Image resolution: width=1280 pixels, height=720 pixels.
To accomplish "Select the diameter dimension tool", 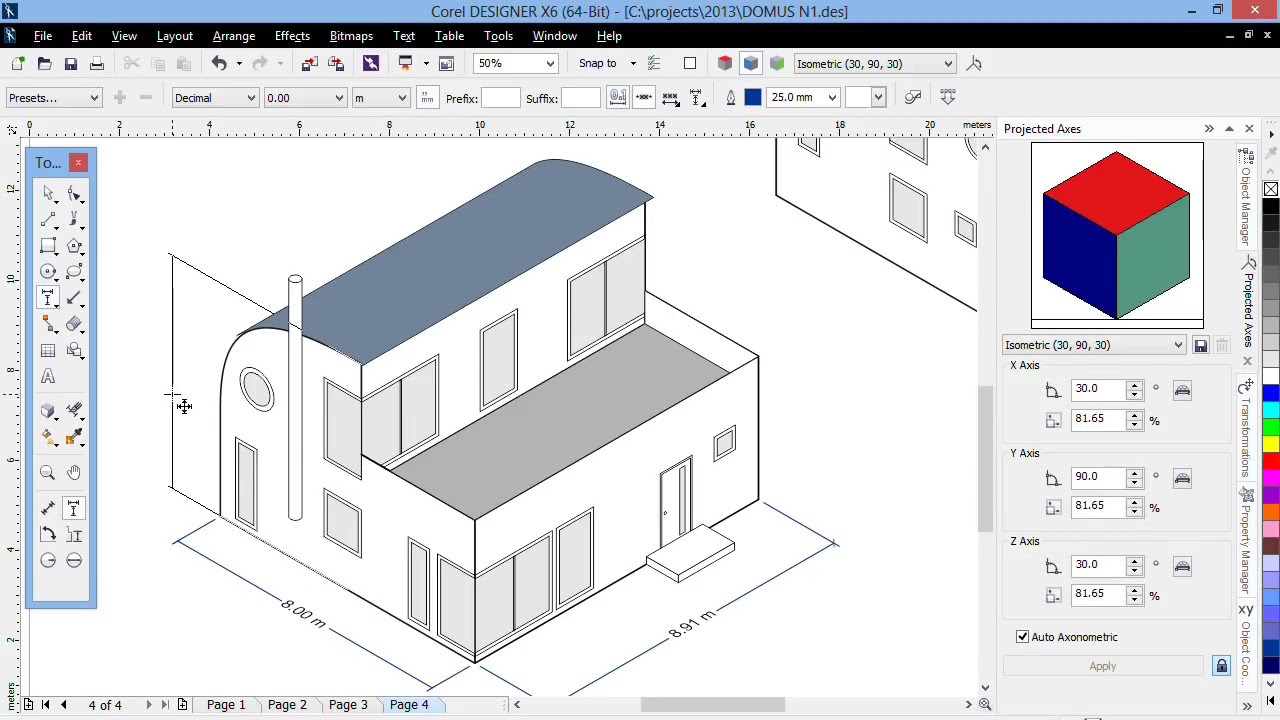I will coord(74,561).
